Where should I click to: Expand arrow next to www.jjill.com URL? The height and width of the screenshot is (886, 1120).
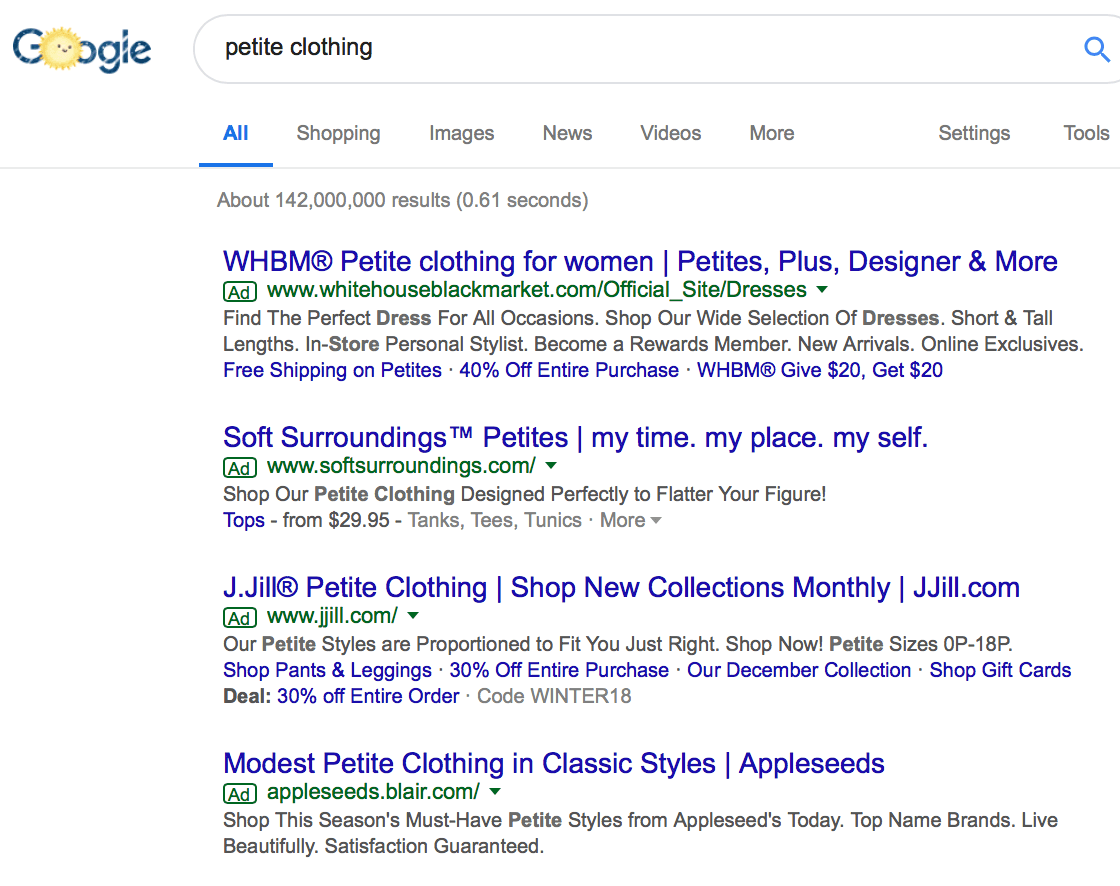click(x=413, y=616)
